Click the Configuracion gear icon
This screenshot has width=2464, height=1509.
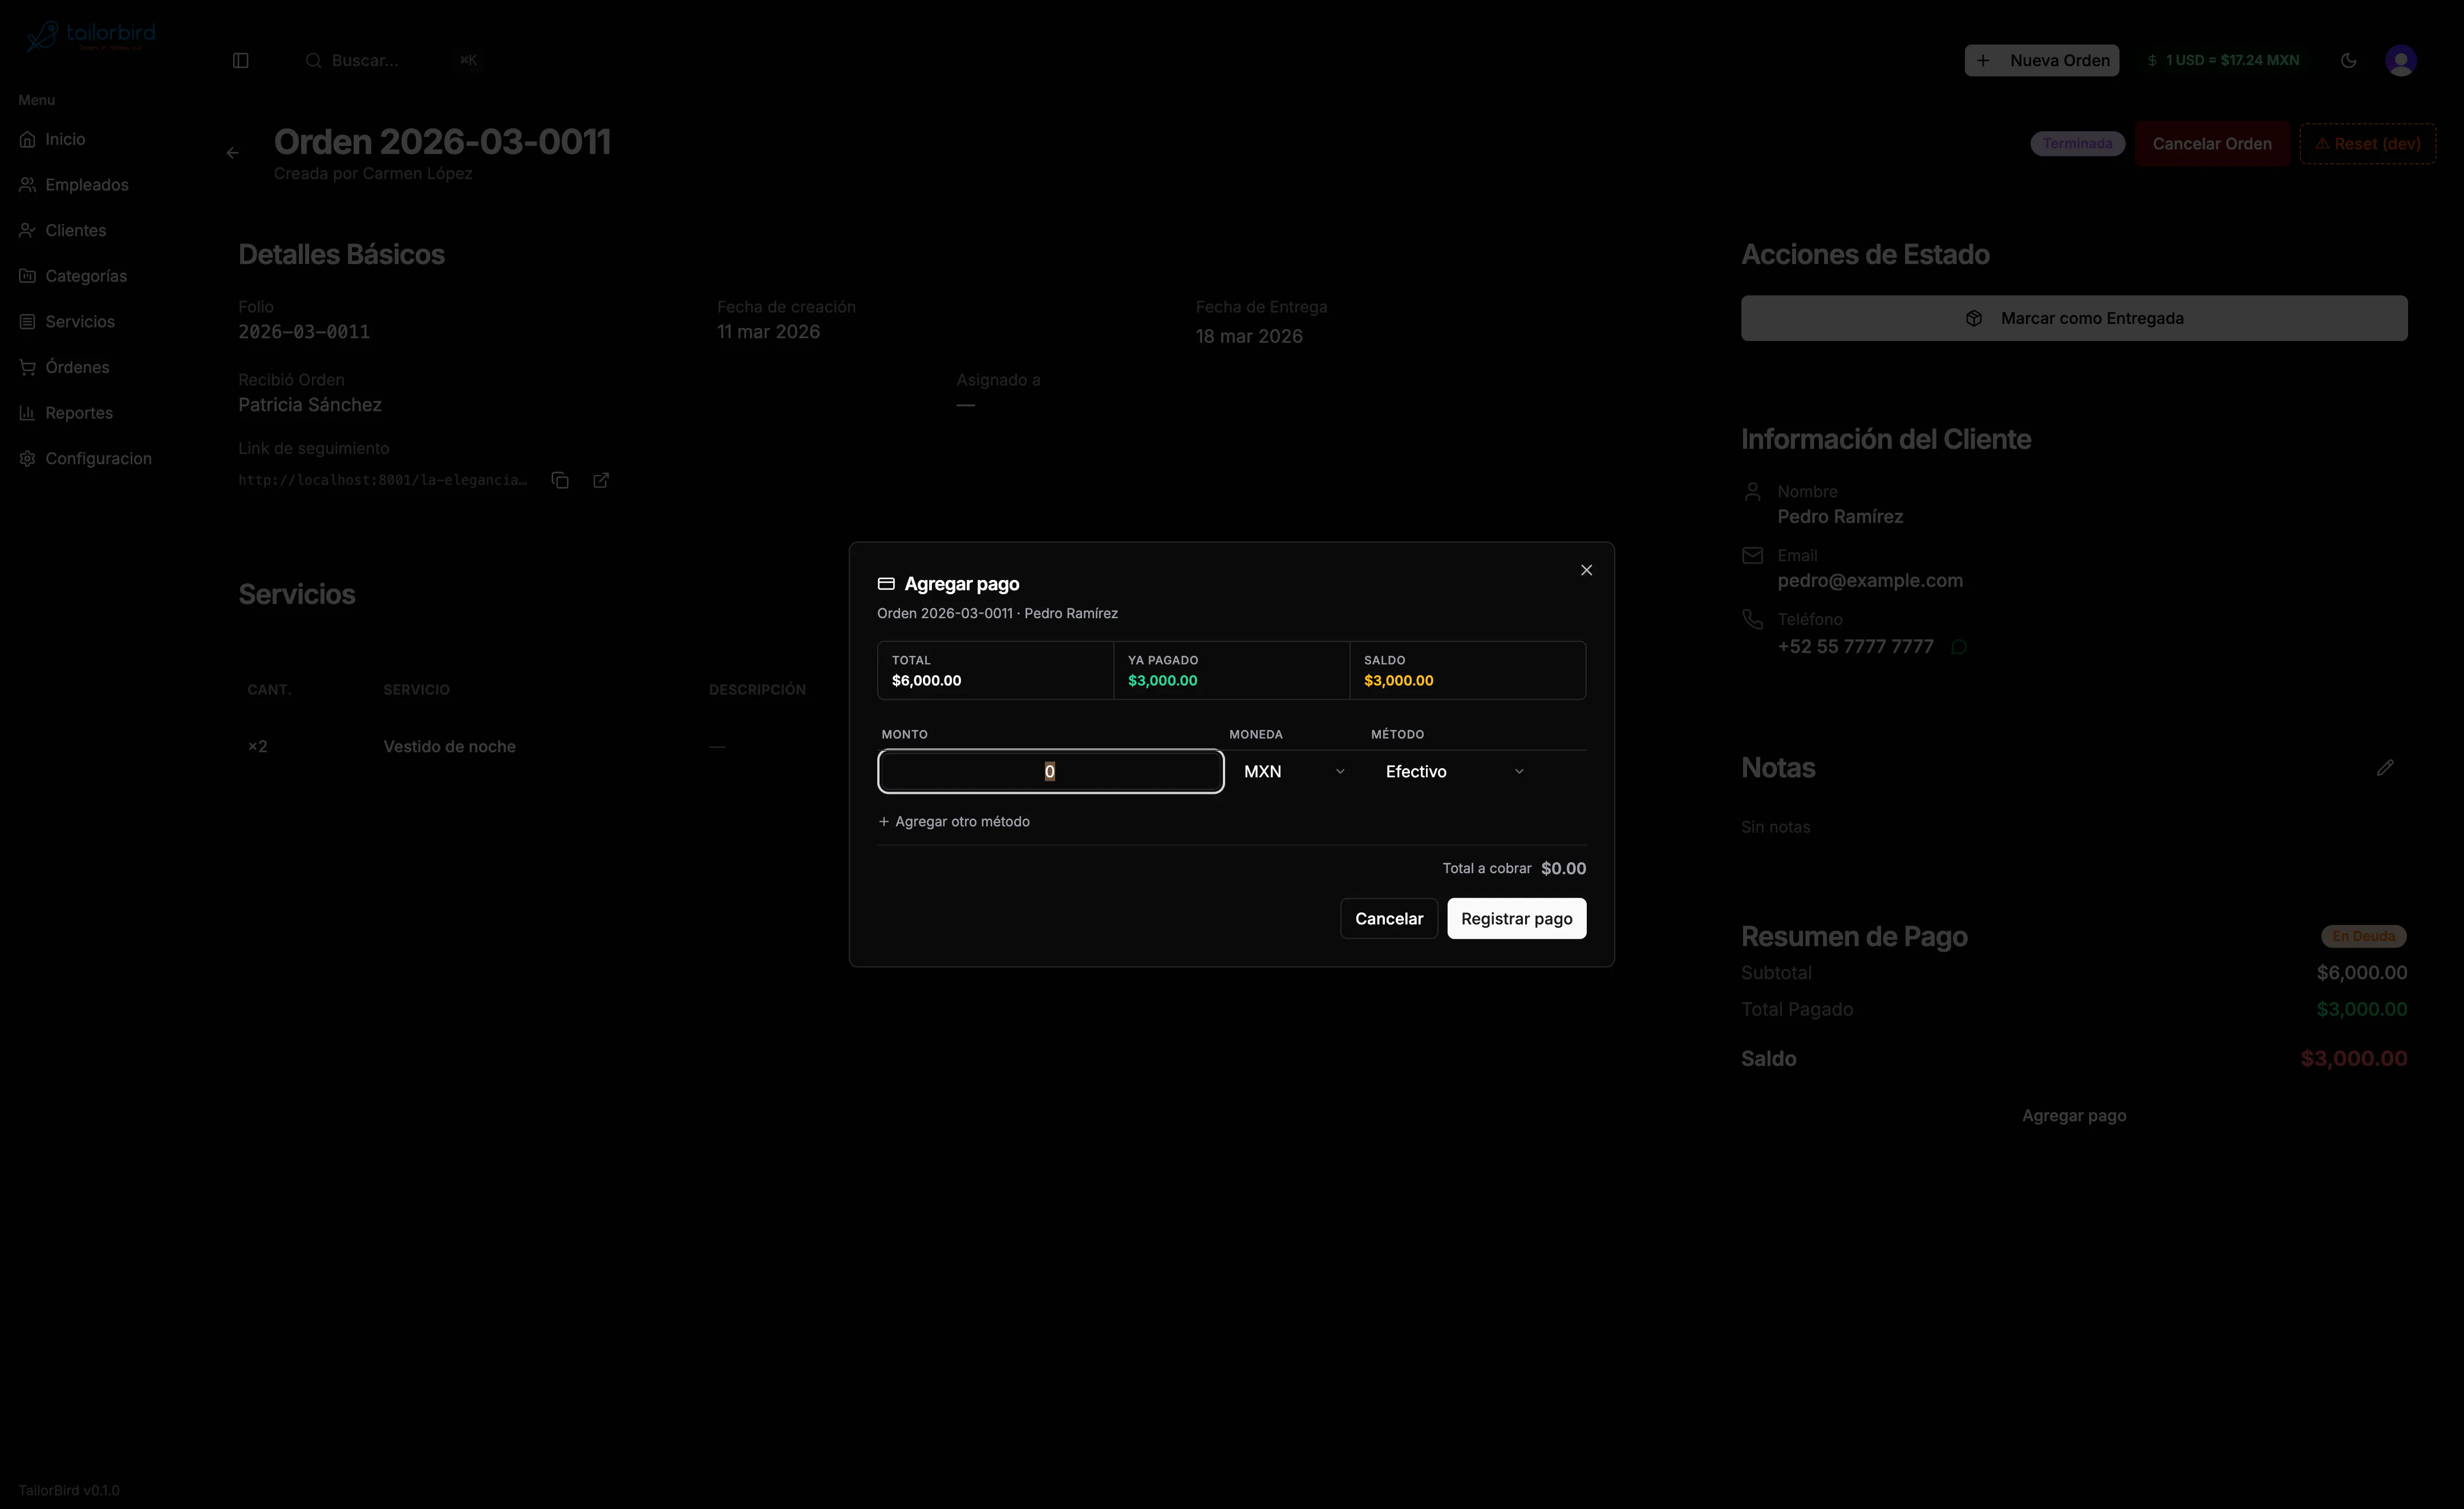(x=27, y=458)
